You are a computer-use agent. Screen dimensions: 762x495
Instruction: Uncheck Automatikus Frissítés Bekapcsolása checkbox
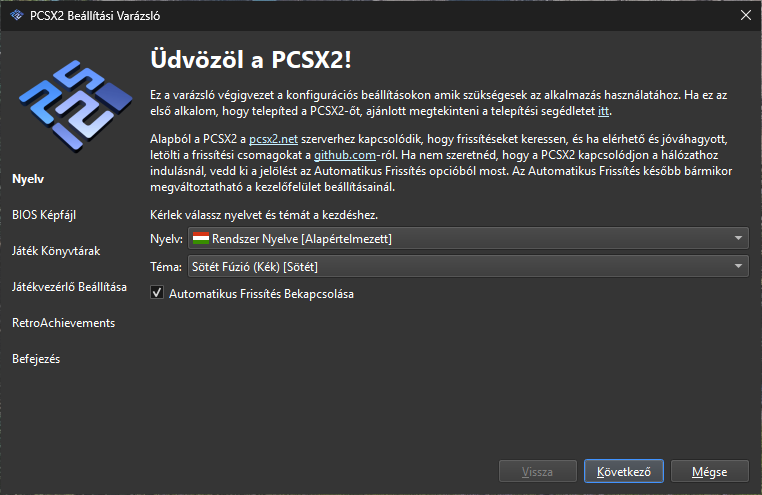click(157, 293)
